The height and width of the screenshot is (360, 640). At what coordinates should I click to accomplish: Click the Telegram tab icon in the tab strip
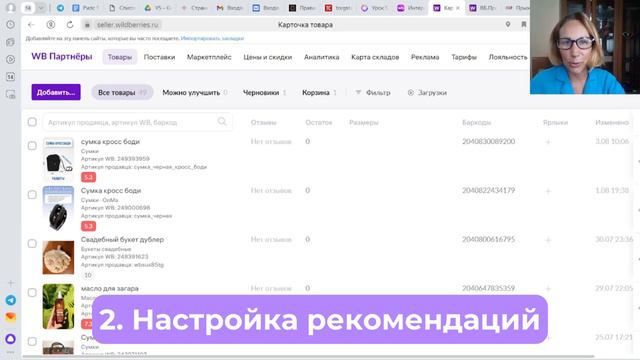[60, 8]
